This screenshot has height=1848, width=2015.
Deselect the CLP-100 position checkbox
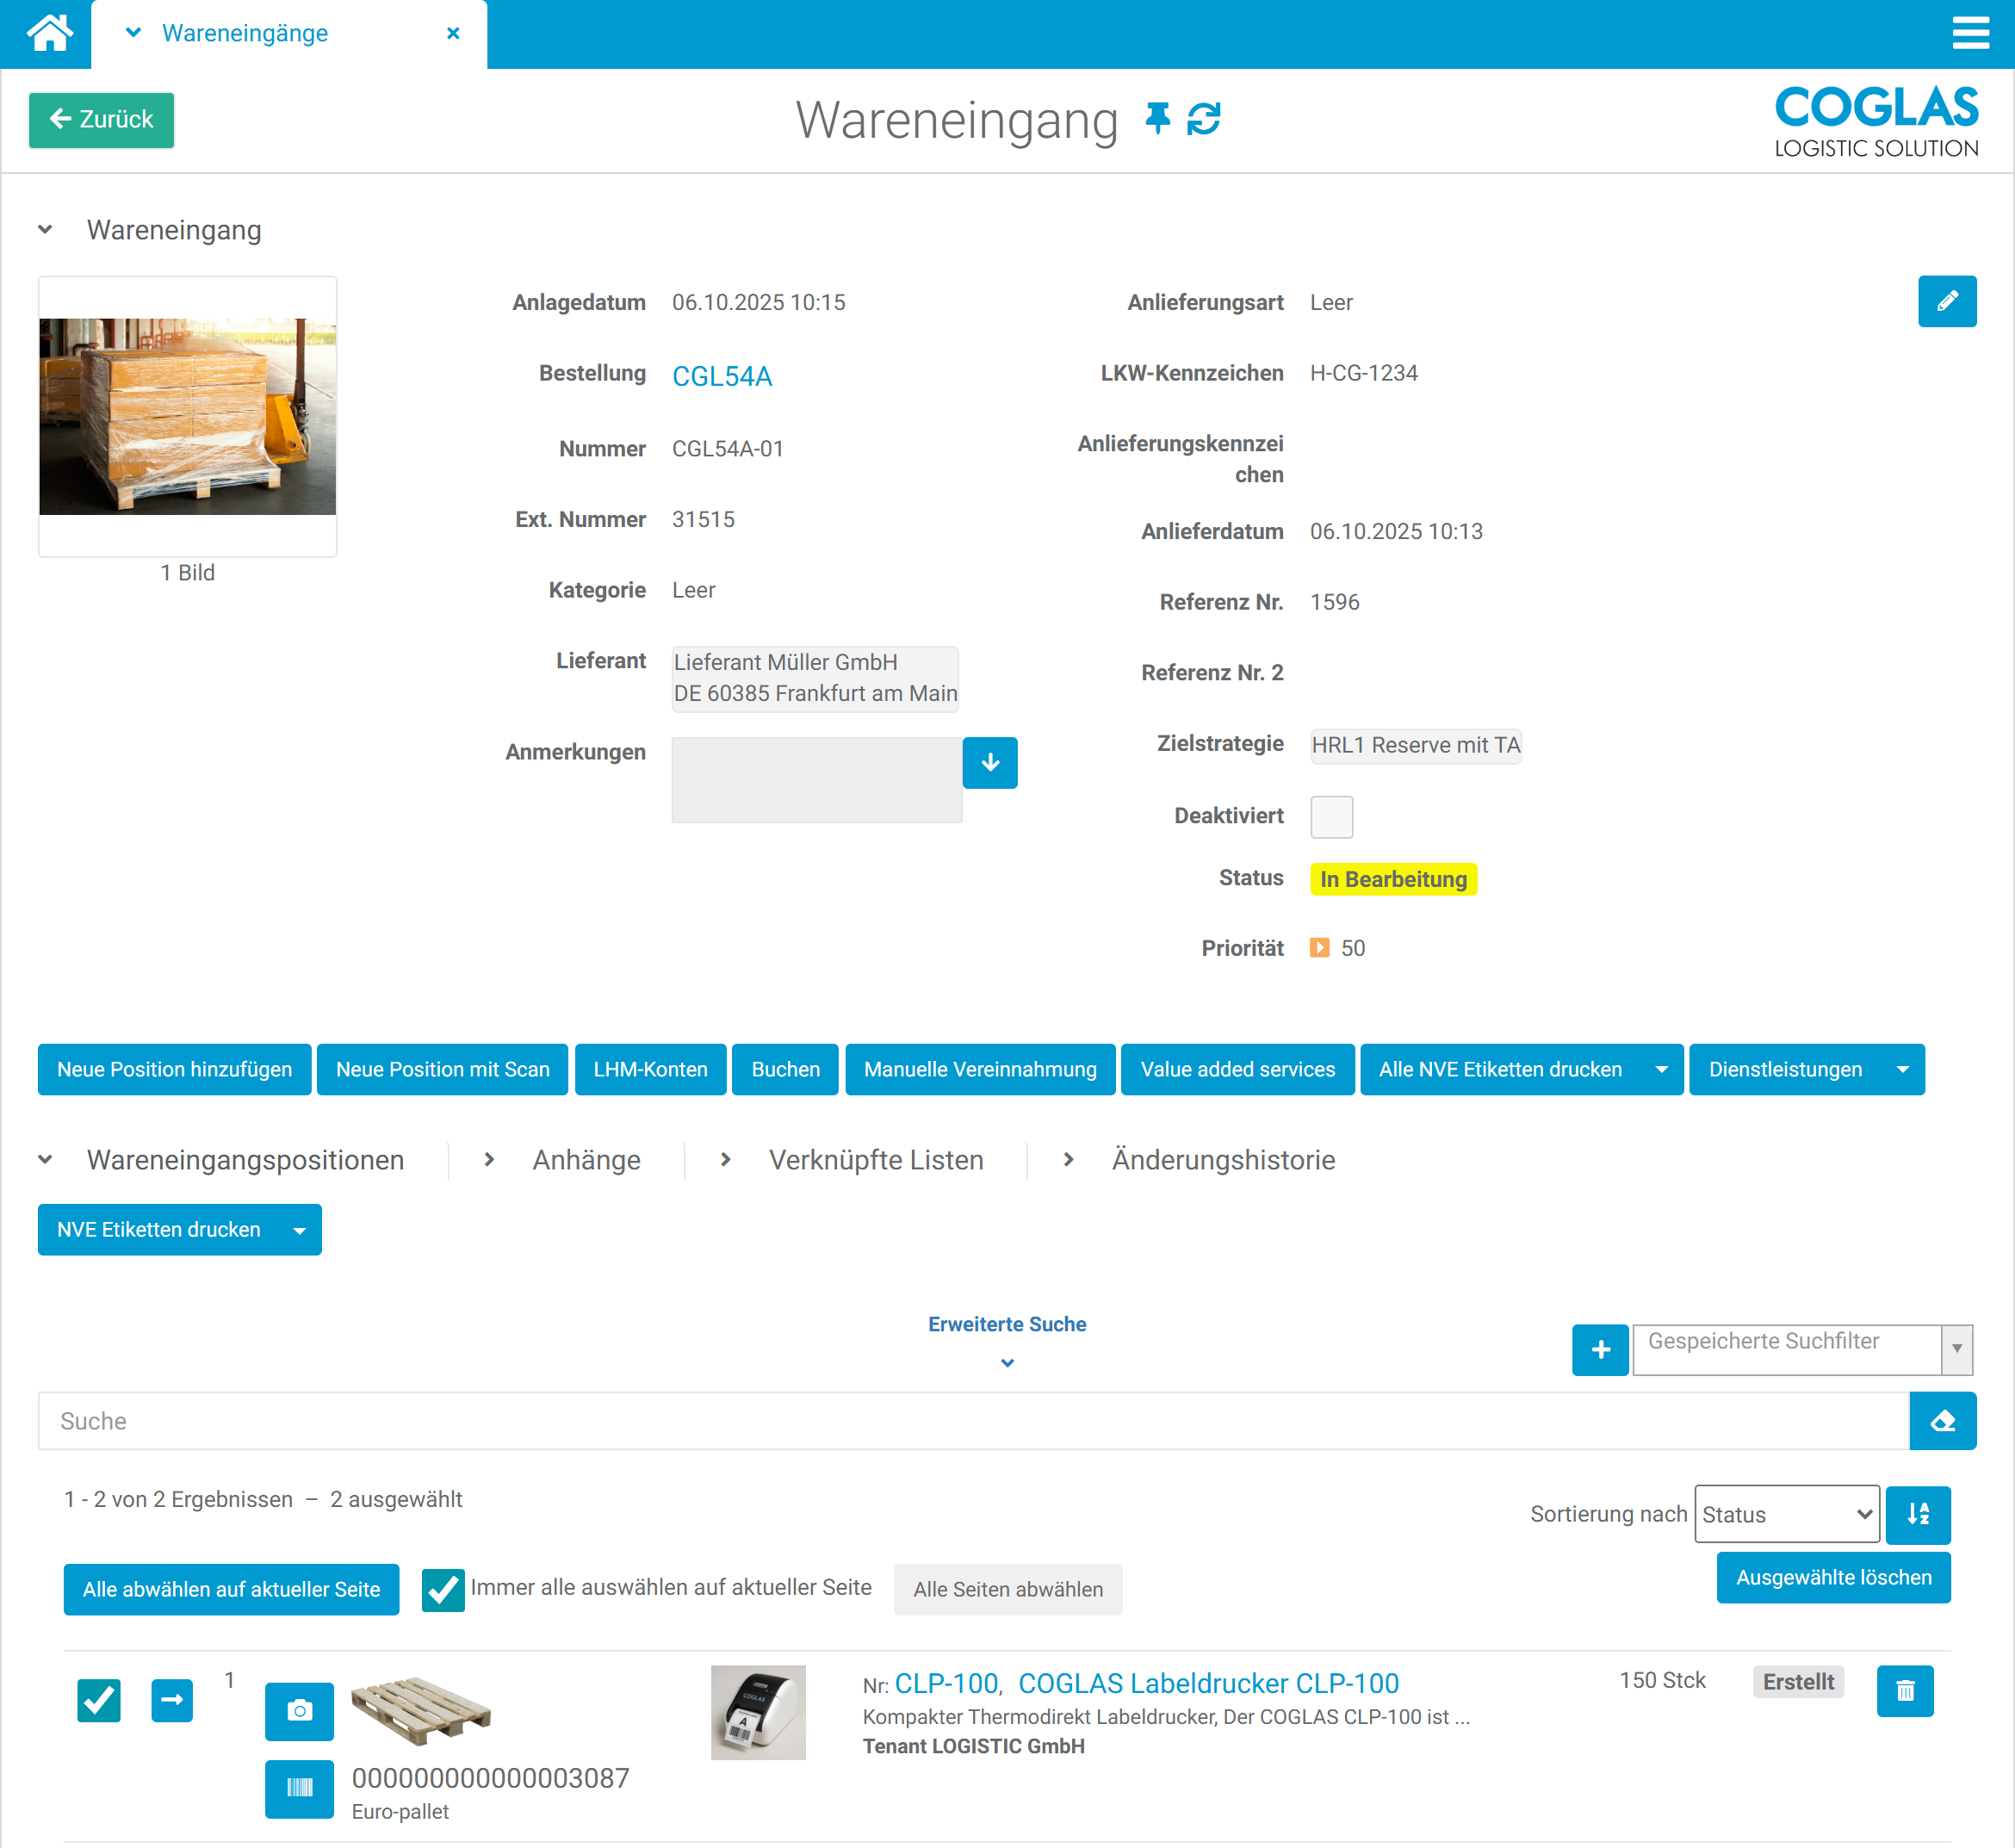tap(98, 1699)
